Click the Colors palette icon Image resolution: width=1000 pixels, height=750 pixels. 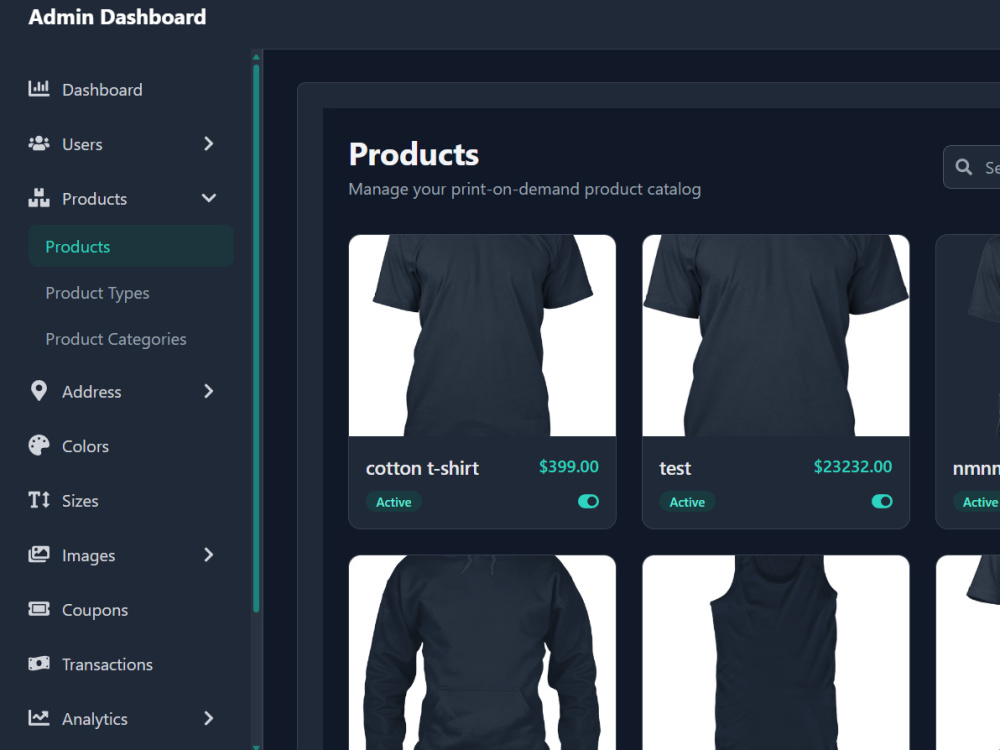click(39, 445)
